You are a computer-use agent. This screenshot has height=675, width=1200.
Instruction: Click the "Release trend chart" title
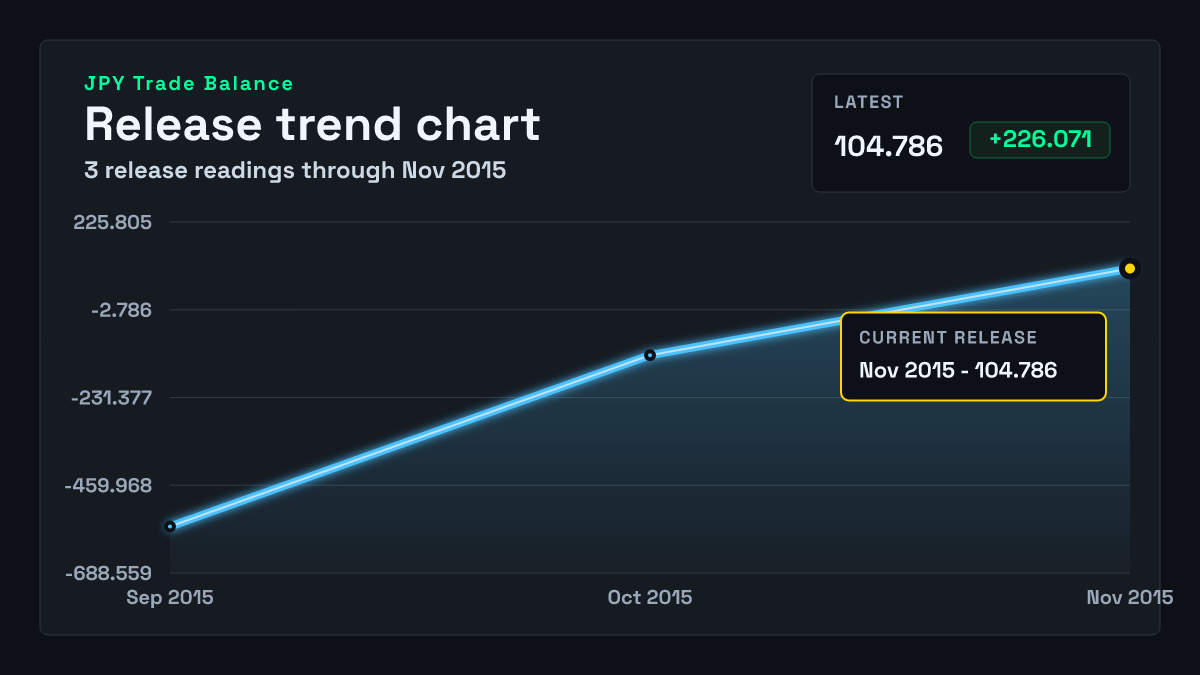312,124
